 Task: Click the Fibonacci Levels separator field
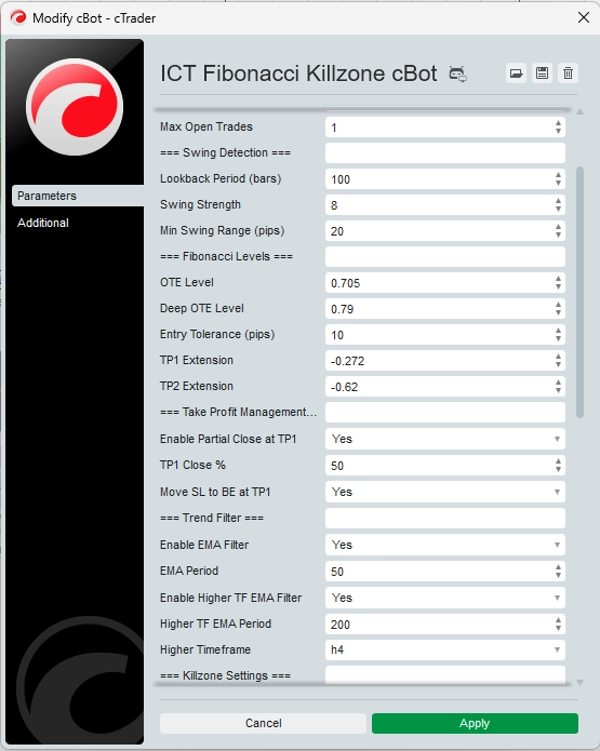point(445,257)
